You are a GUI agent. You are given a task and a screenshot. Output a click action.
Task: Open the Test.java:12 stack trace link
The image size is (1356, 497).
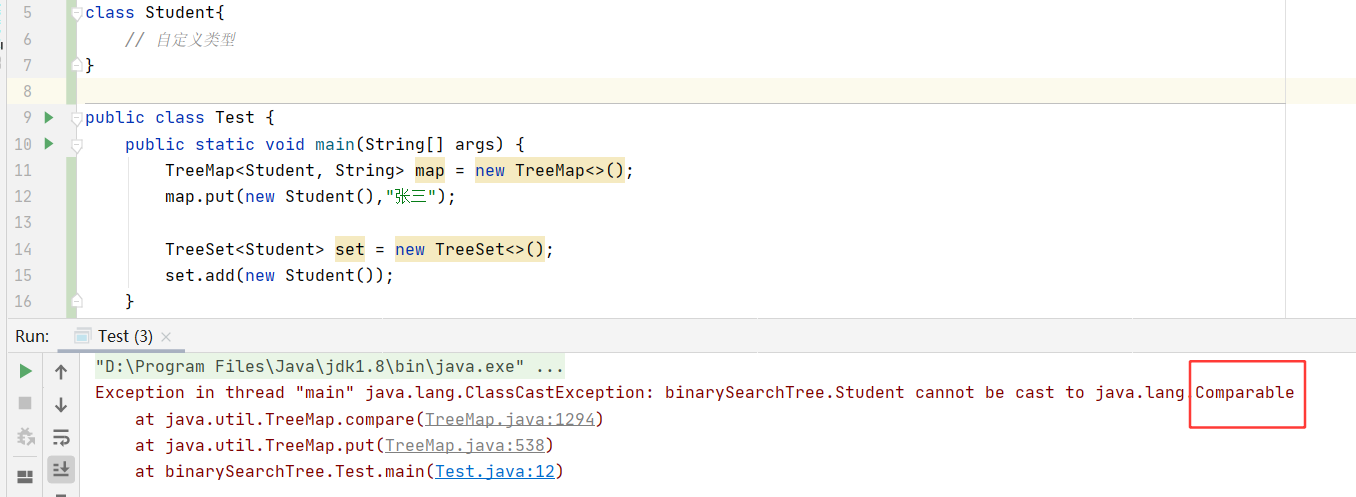point(495,471)
